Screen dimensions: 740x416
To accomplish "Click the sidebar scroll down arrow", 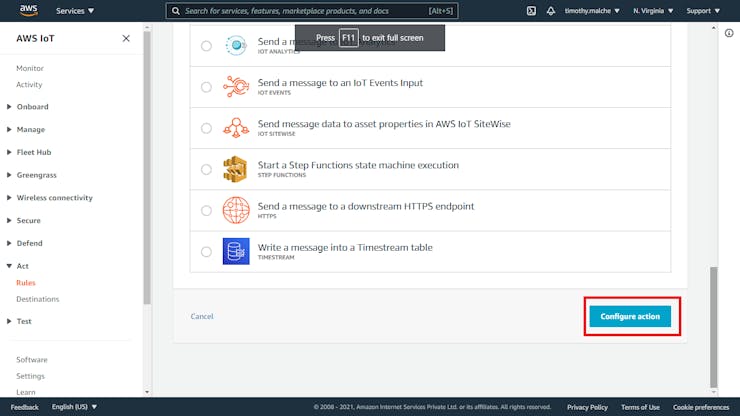I will [x=147, y=392].
